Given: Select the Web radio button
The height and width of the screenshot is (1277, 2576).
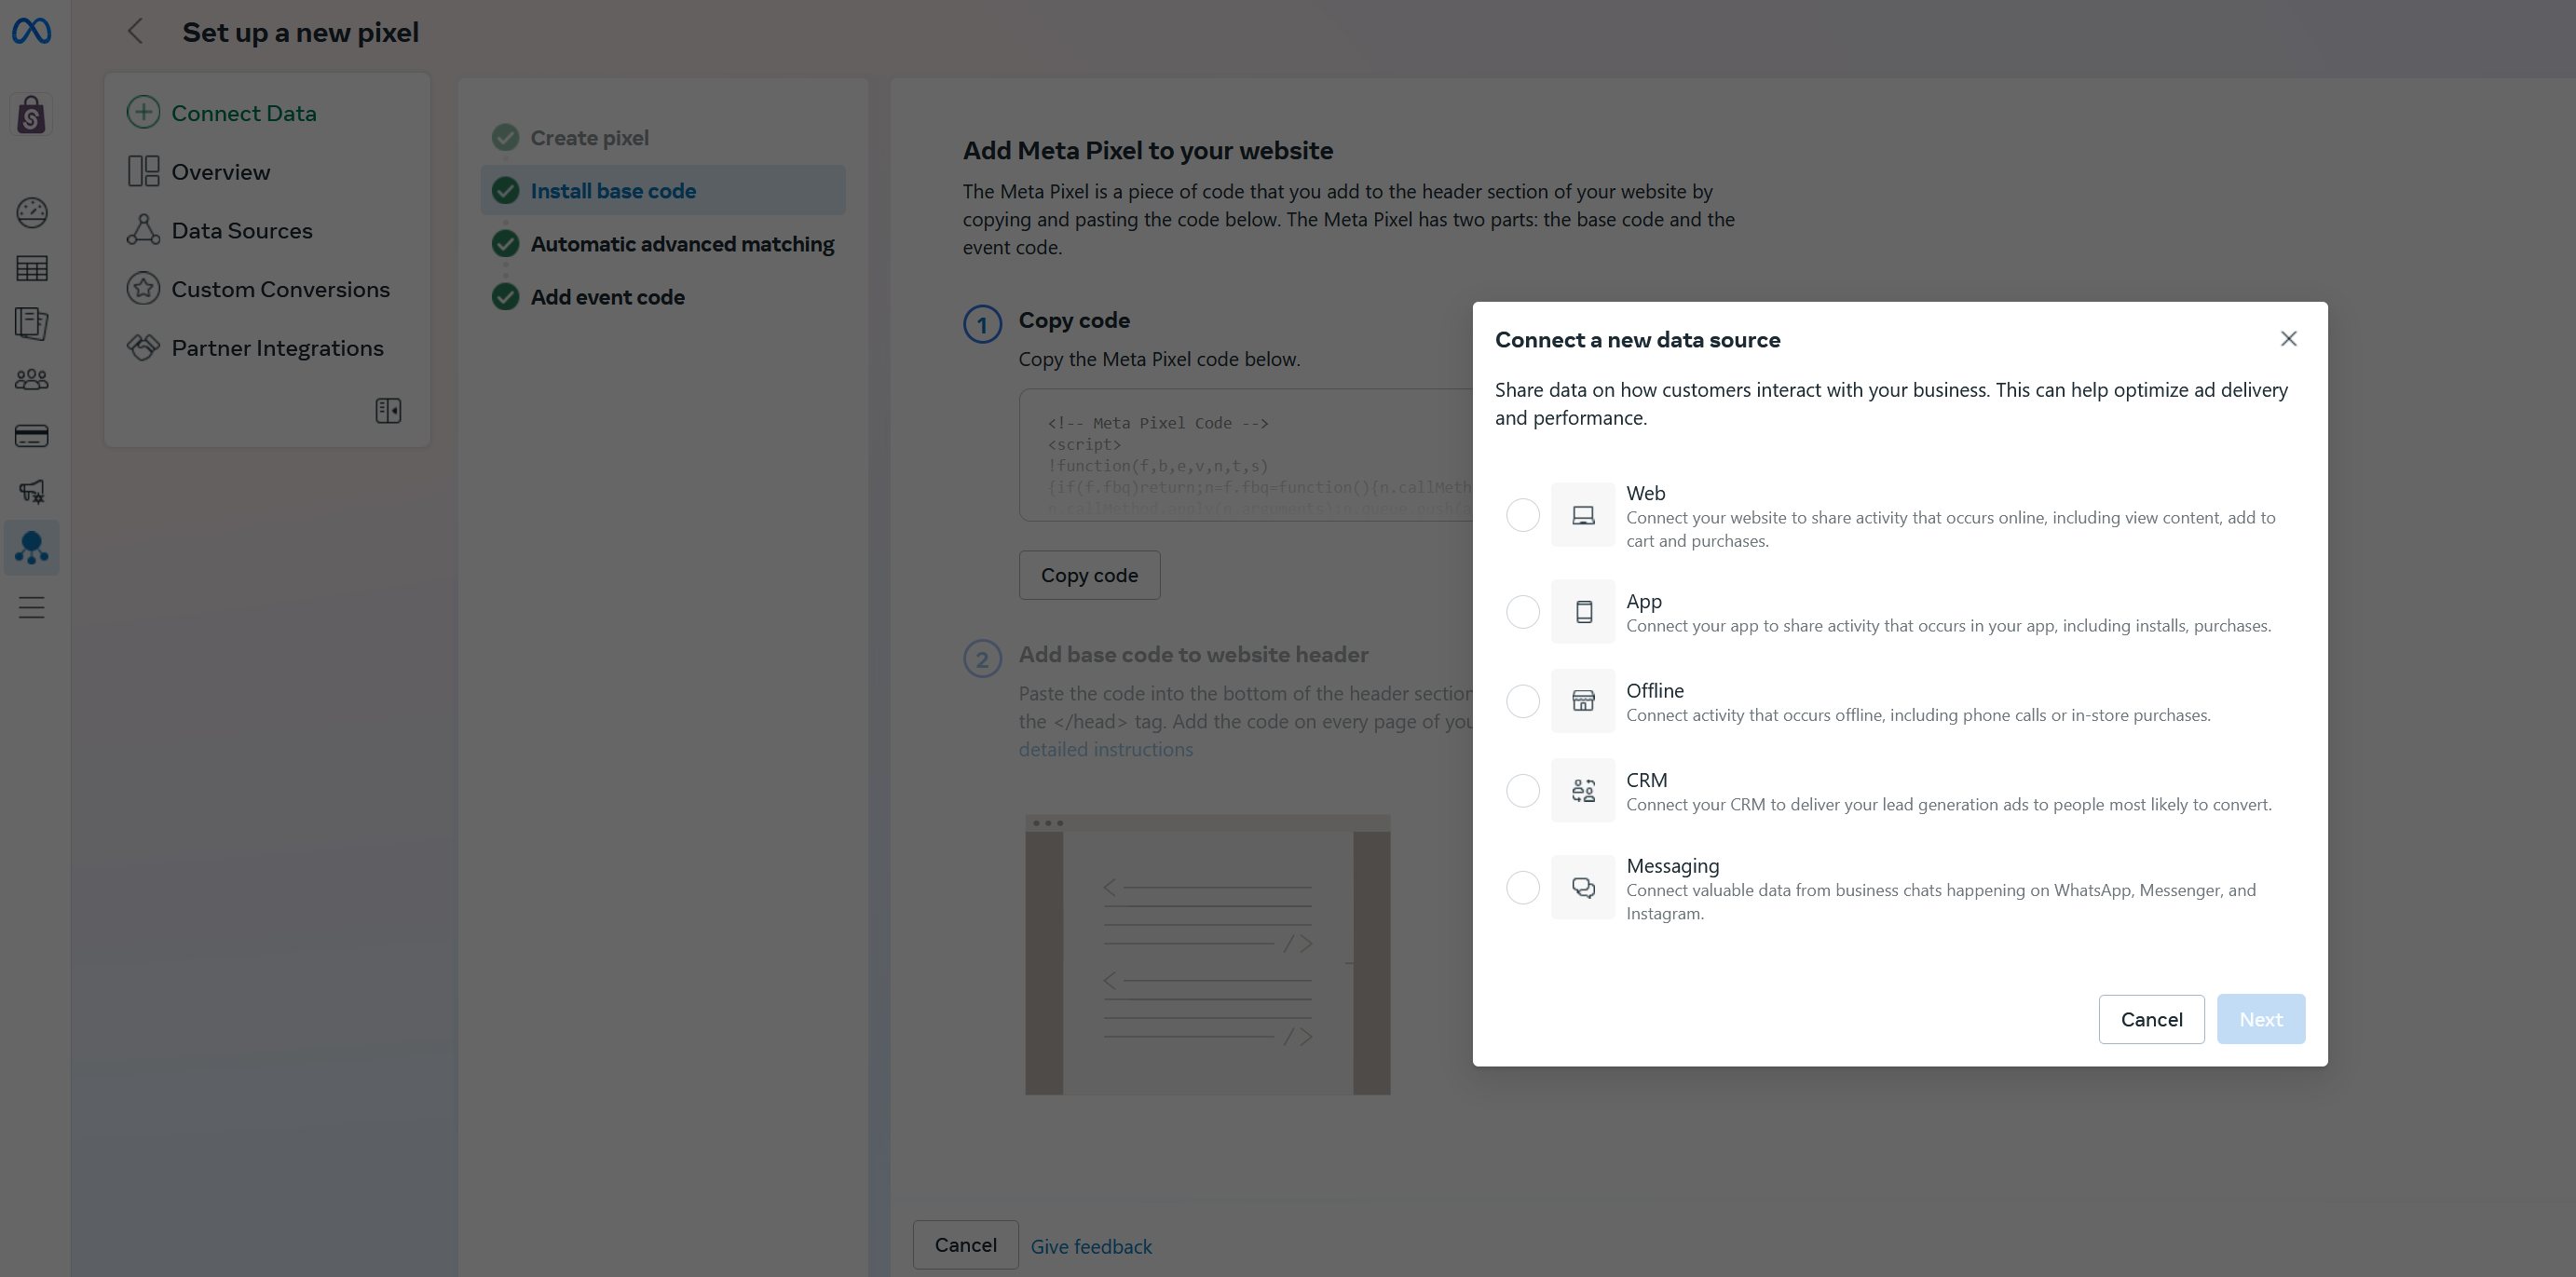Looking at the screenshot, I should (1522, 515).
